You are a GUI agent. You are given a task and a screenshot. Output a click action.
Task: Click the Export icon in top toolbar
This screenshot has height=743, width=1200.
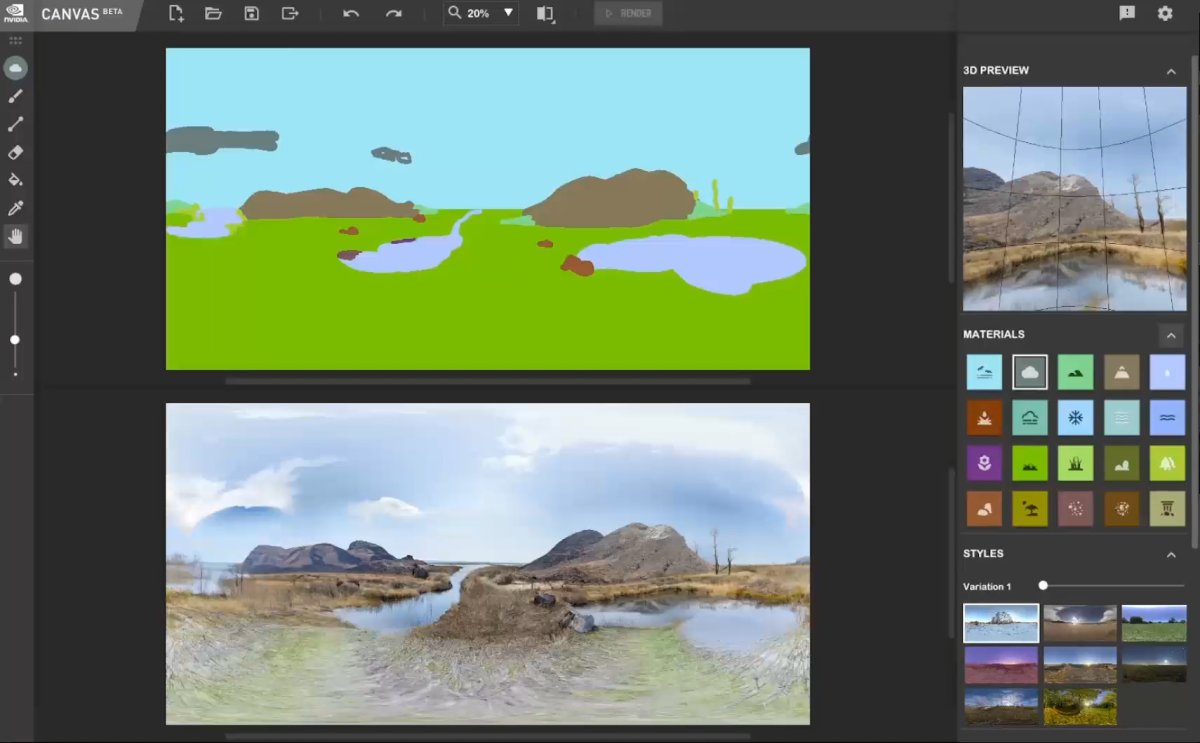290,13
